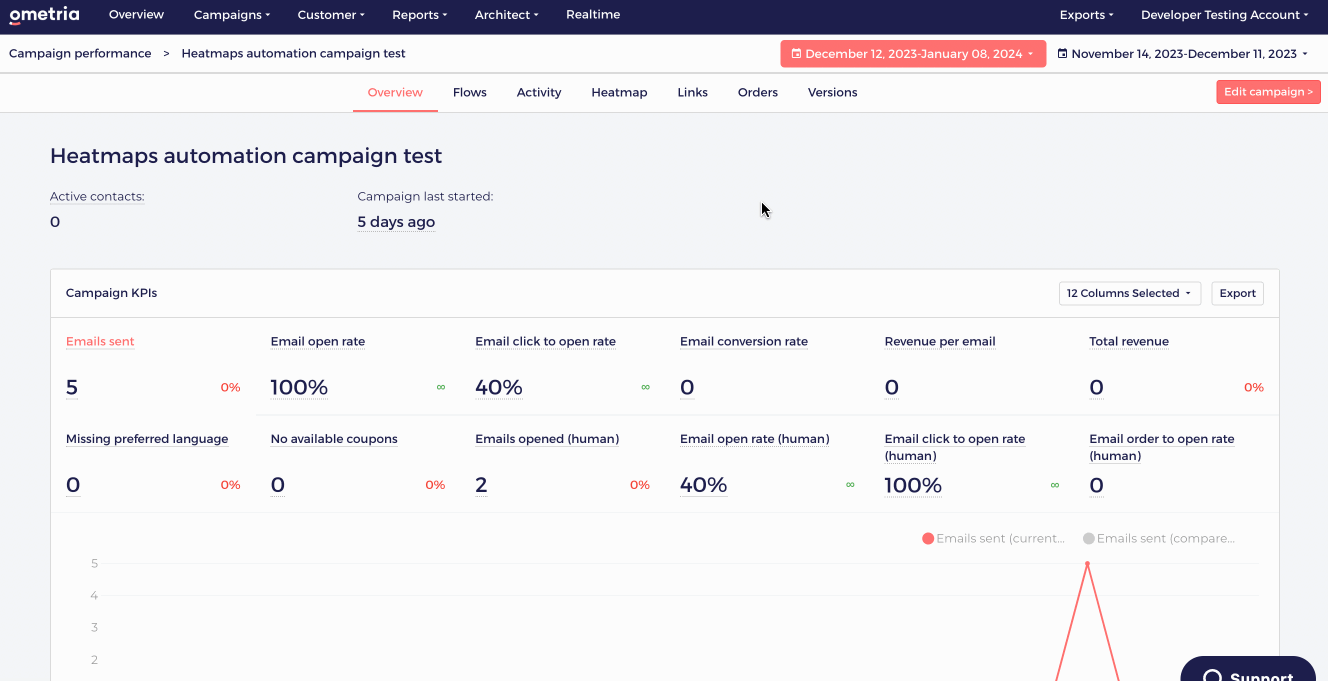Open the Emails sent KPI link
This screenshot has height=681, width=1328.
point(100,341)
